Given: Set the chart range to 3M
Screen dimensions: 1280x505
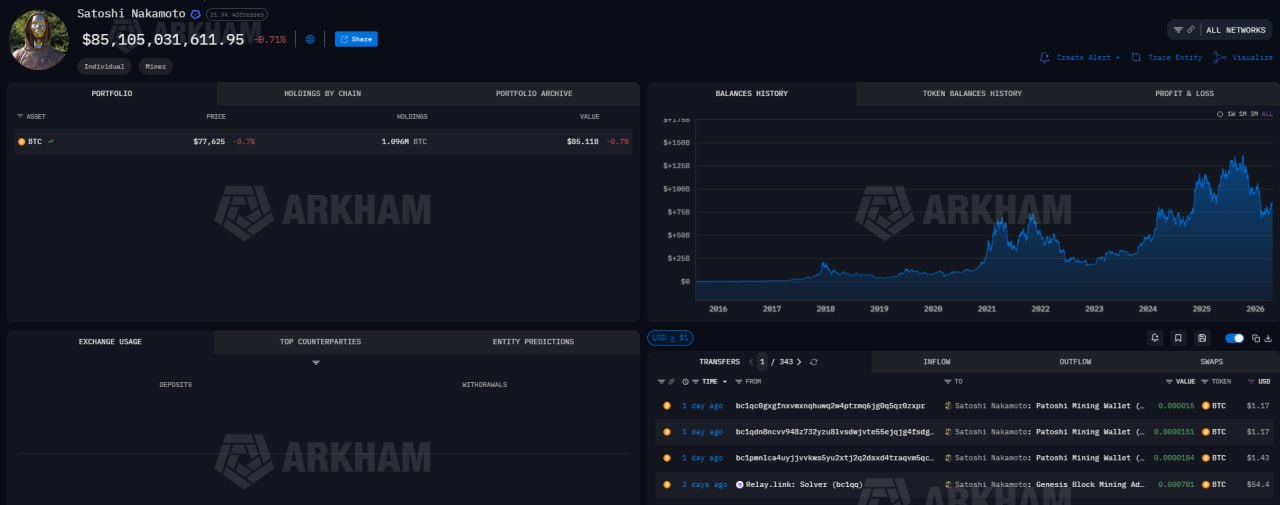Looking at the screenshot, I should click(x=1255, y=114).
